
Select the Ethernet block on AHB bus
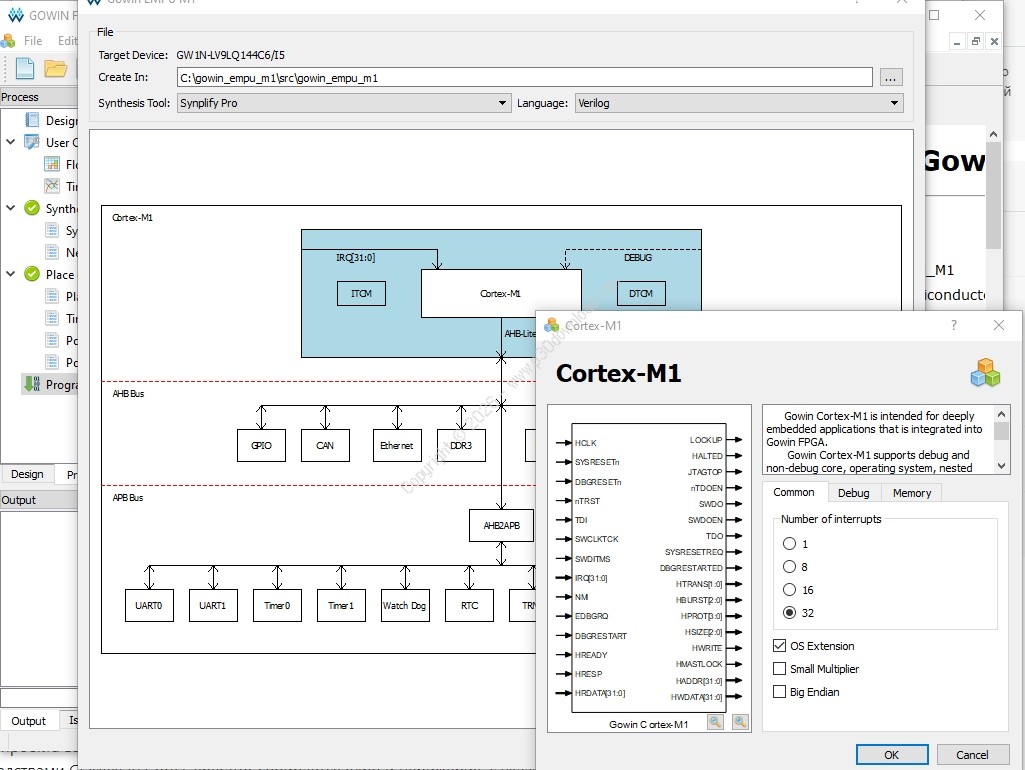click(397, 446)
